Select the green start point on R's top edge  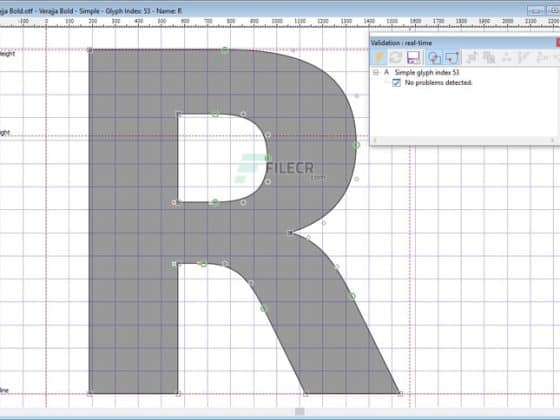224,50
